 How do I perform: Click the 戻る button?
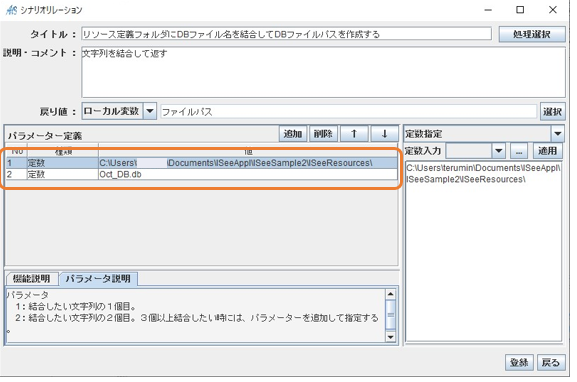click(x=551, y=362)
